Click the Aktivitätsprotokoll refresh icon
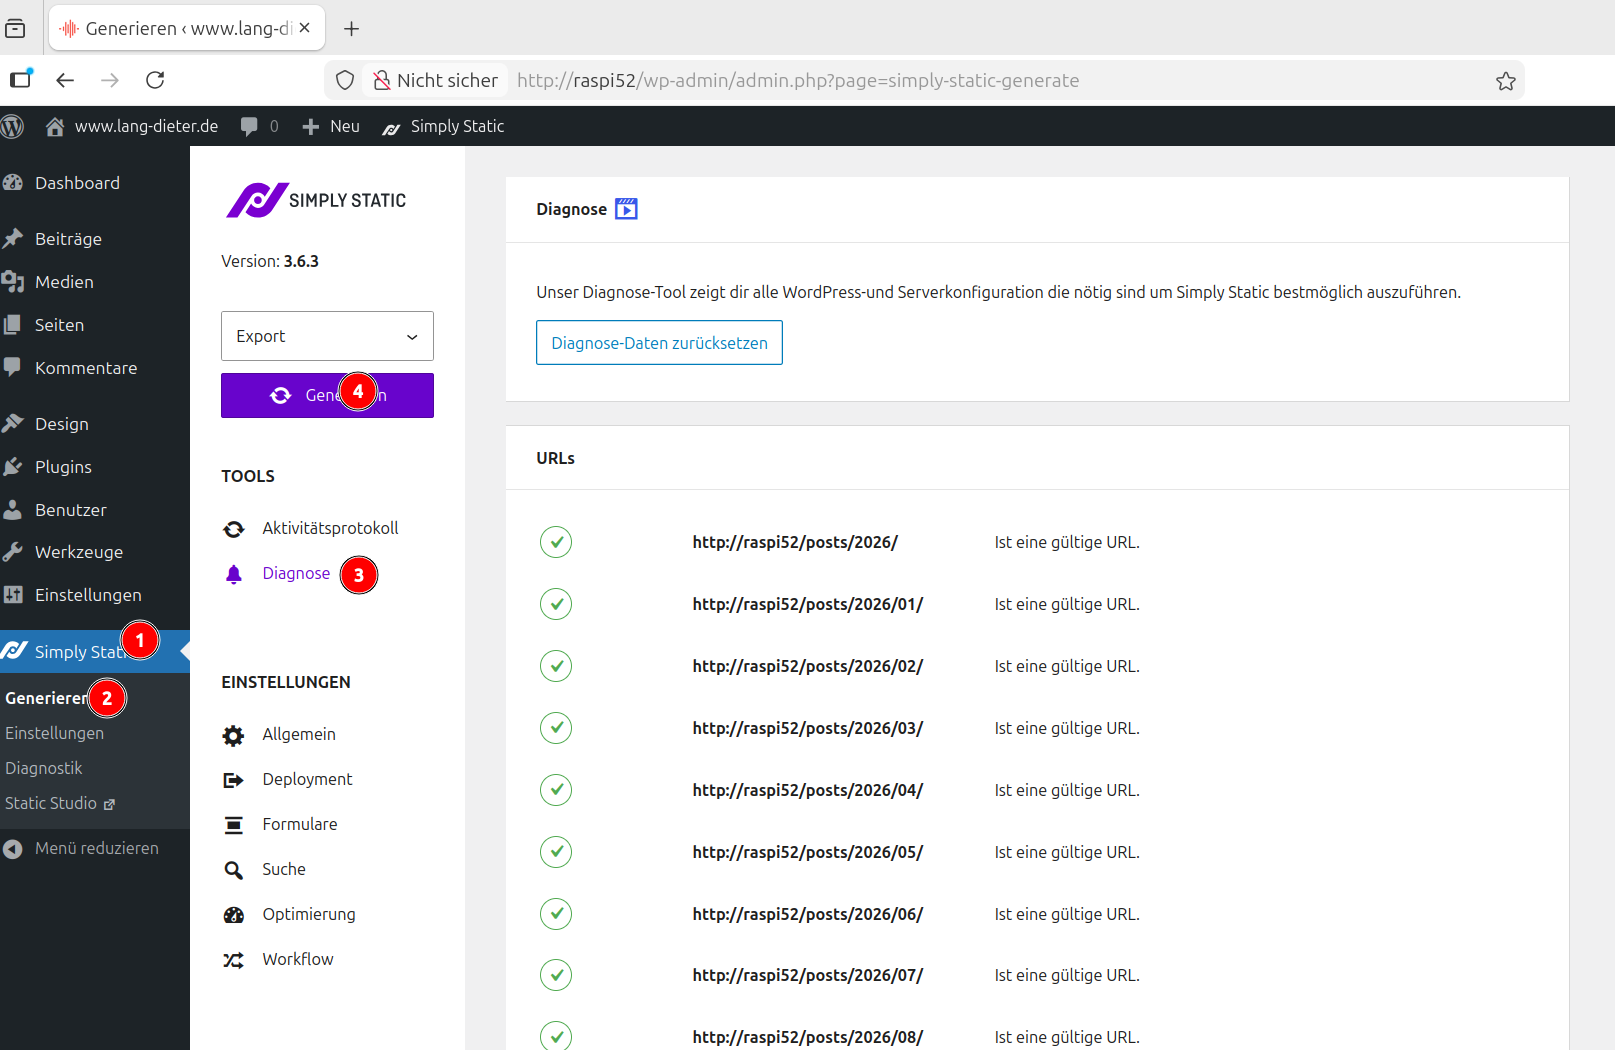The width and height of the screenshot is (1615, 1050). 233,529
